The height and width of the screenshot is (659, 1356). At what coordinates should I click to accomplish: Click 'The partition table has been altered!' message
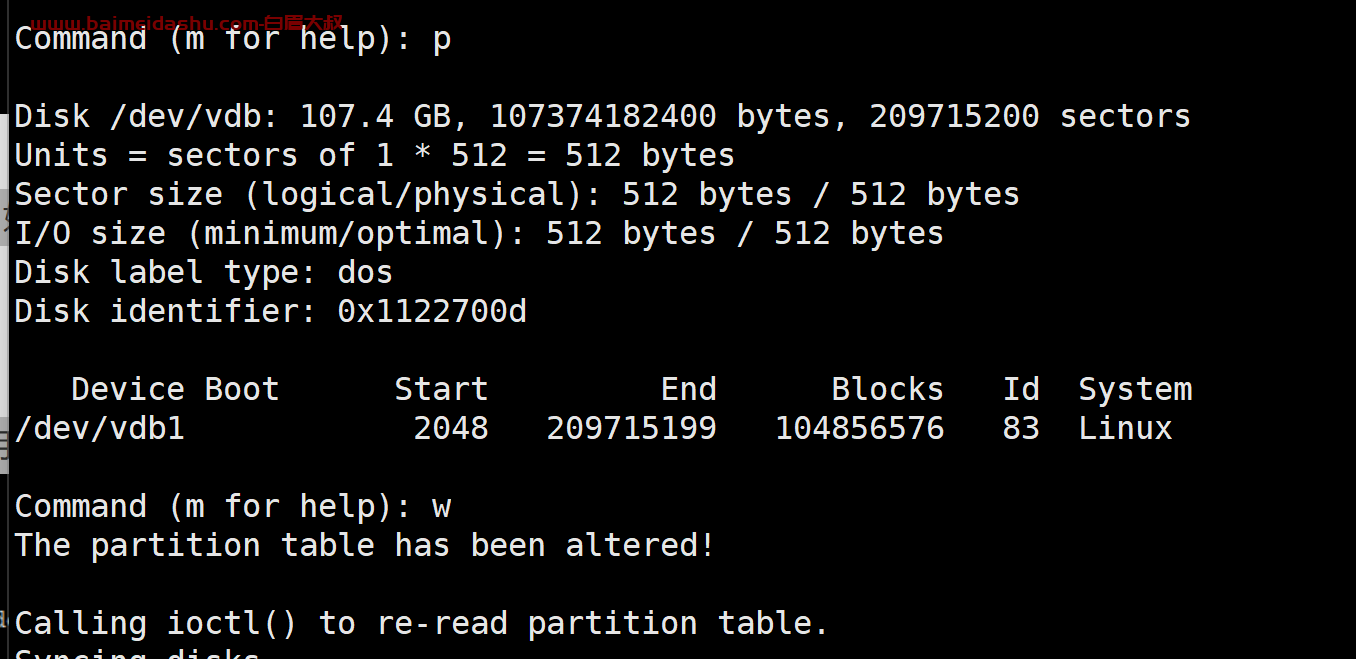click(364, 546)
